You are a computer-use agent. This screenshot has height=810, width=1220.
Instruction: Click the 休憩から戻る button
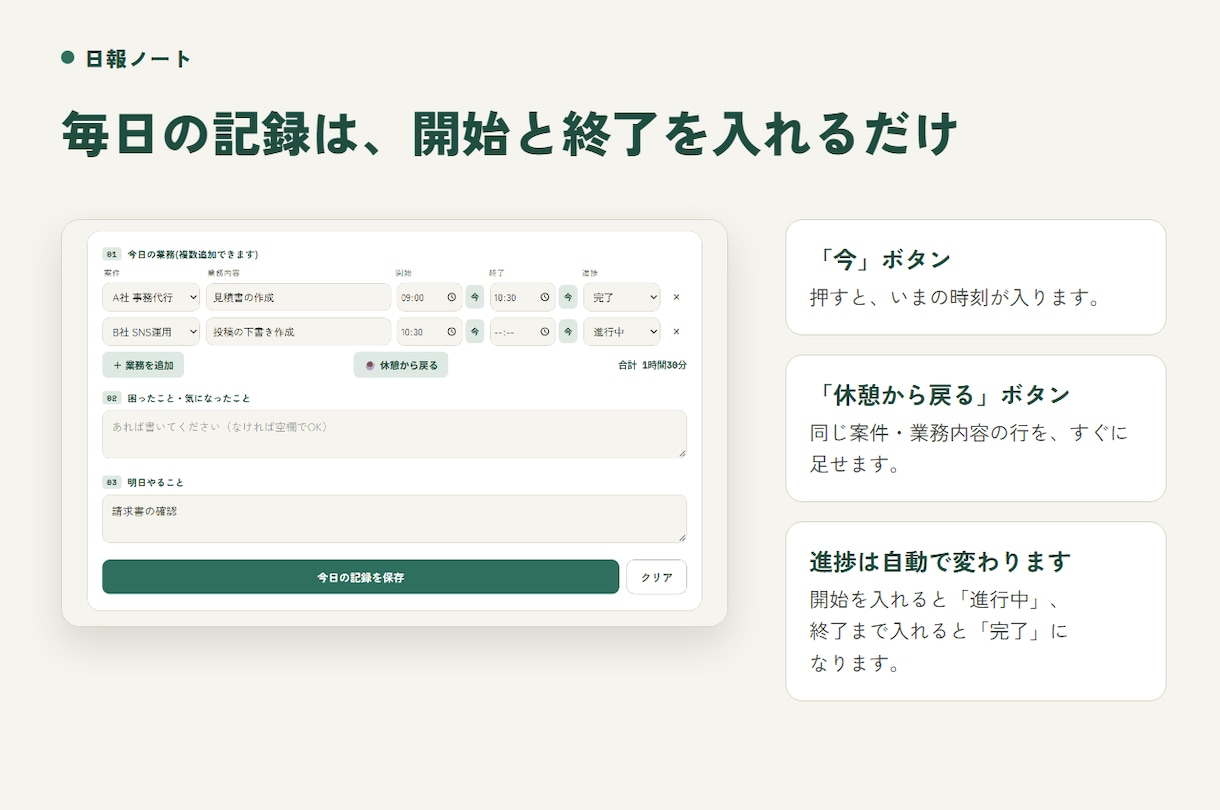pos(401,365)
